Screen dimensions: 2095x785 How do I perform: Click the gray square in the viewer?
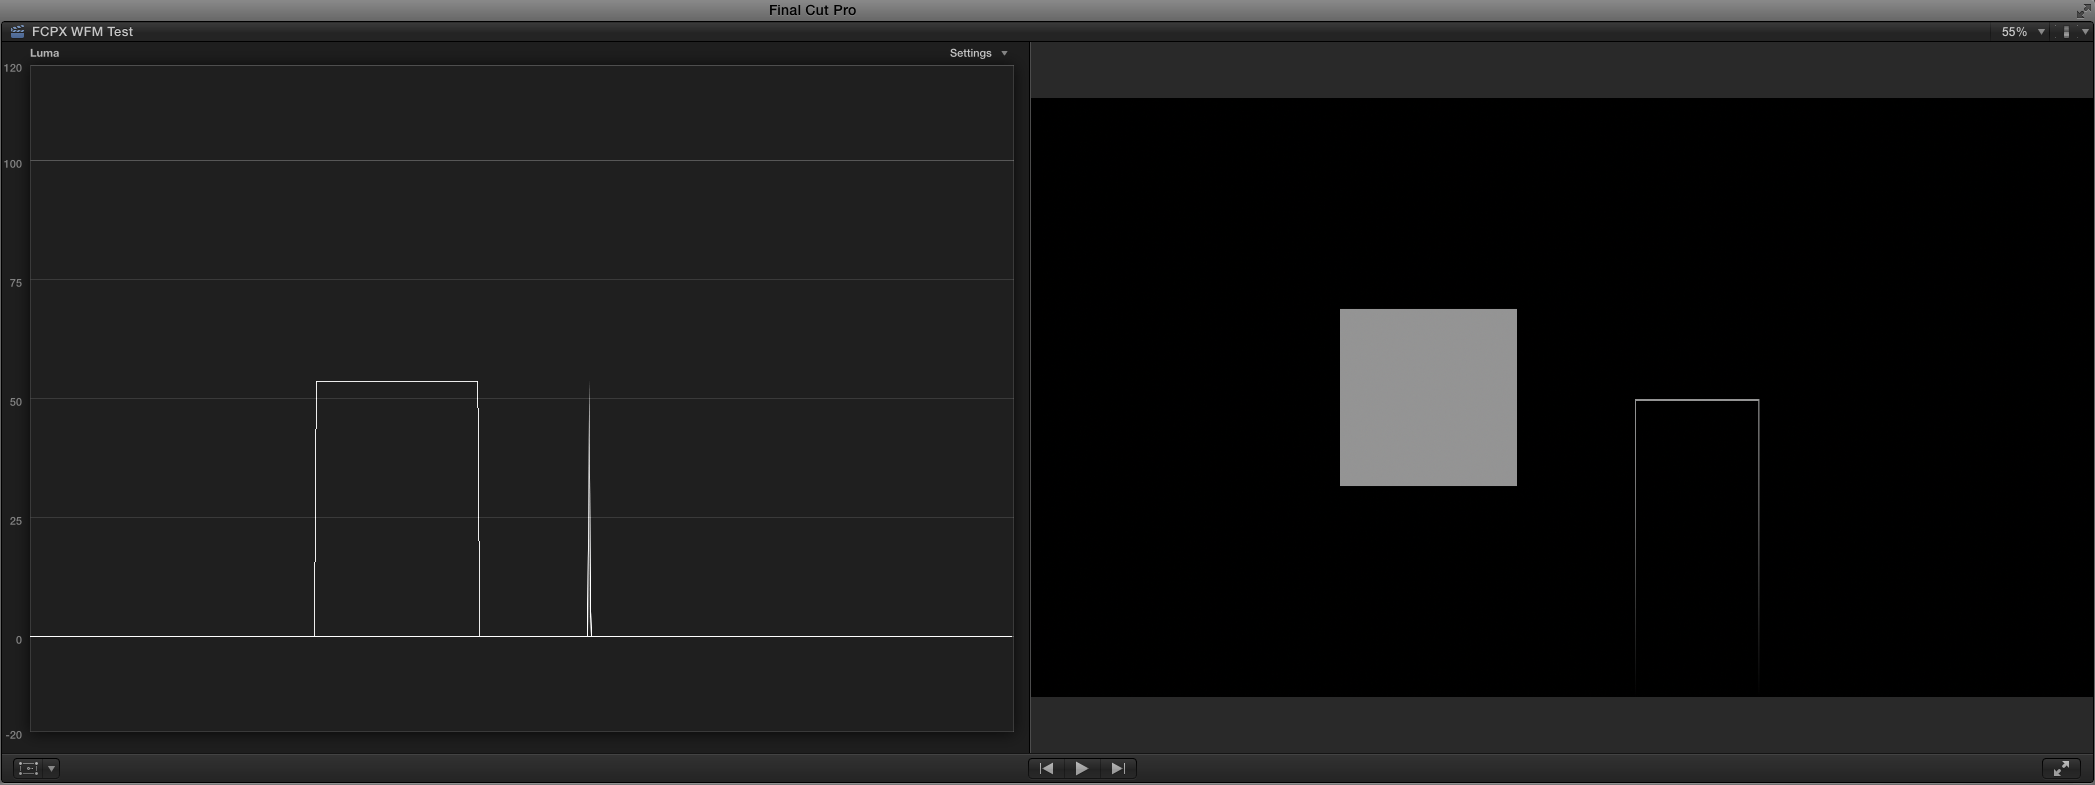click(x=1428, y=398)
